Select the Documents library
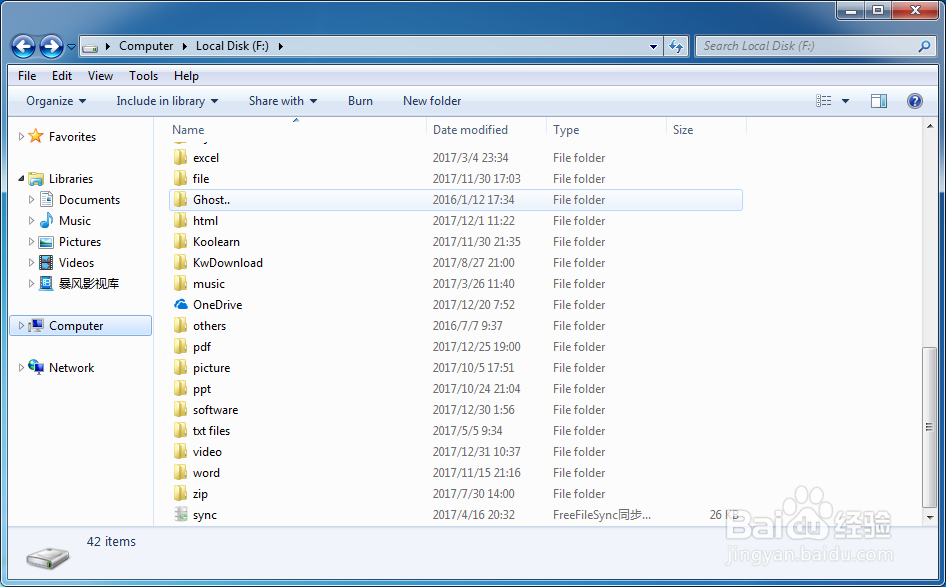The height and width of the screenshot is (587, 946). coord(89,200)
